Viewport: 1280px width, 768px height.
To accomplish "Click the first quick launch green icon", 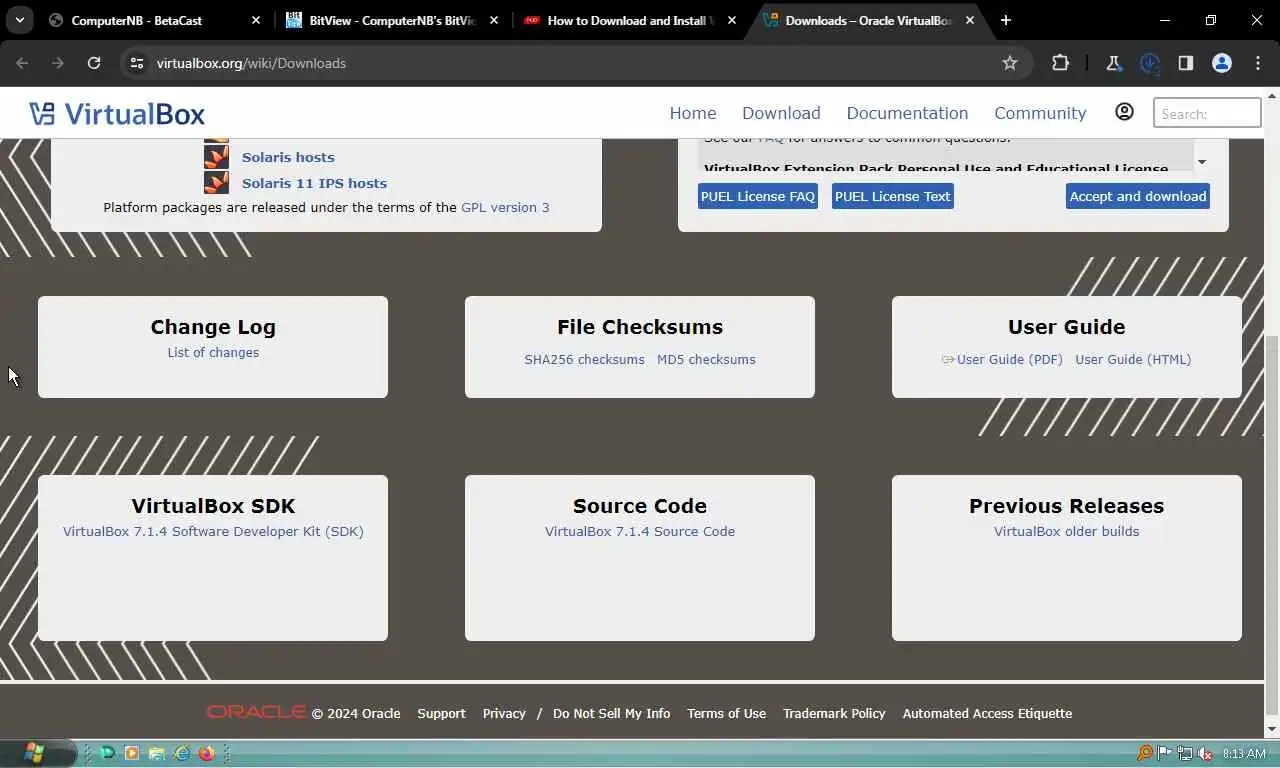I will point(107,753).
